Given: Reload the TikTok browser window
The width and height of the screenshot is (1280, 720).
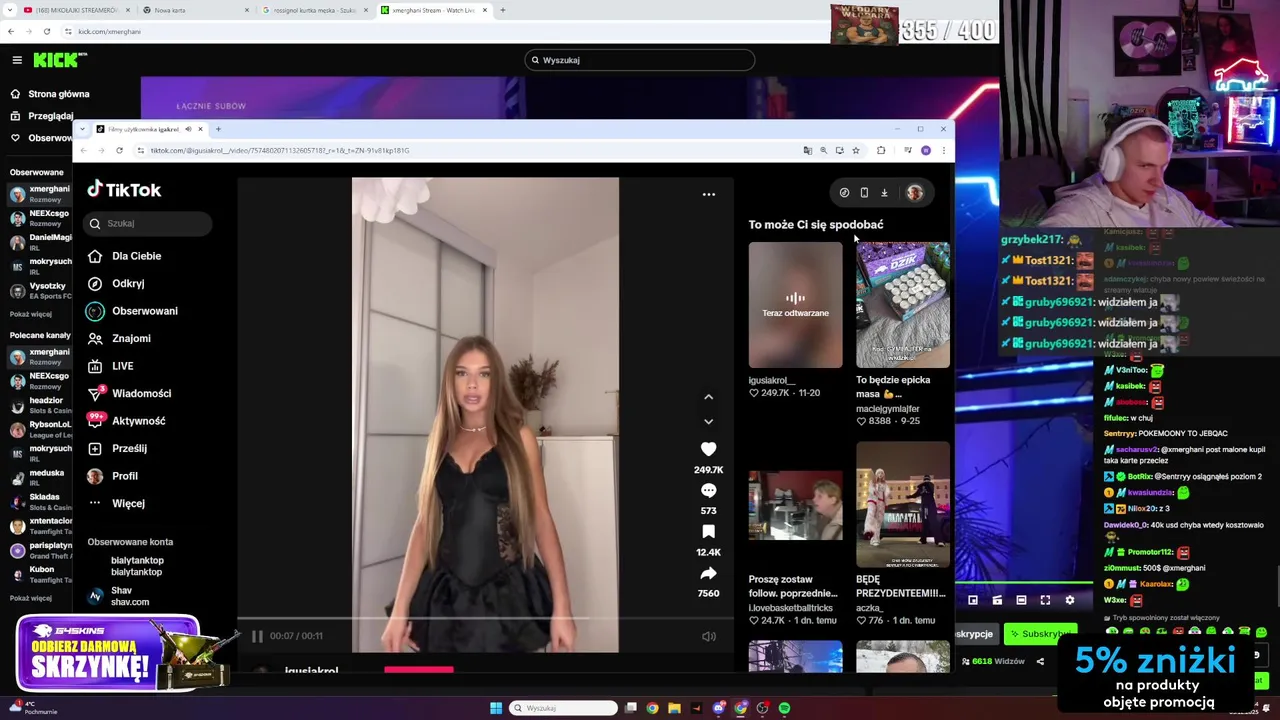Looking at the screenshot, I should click(x=119, y=151).
